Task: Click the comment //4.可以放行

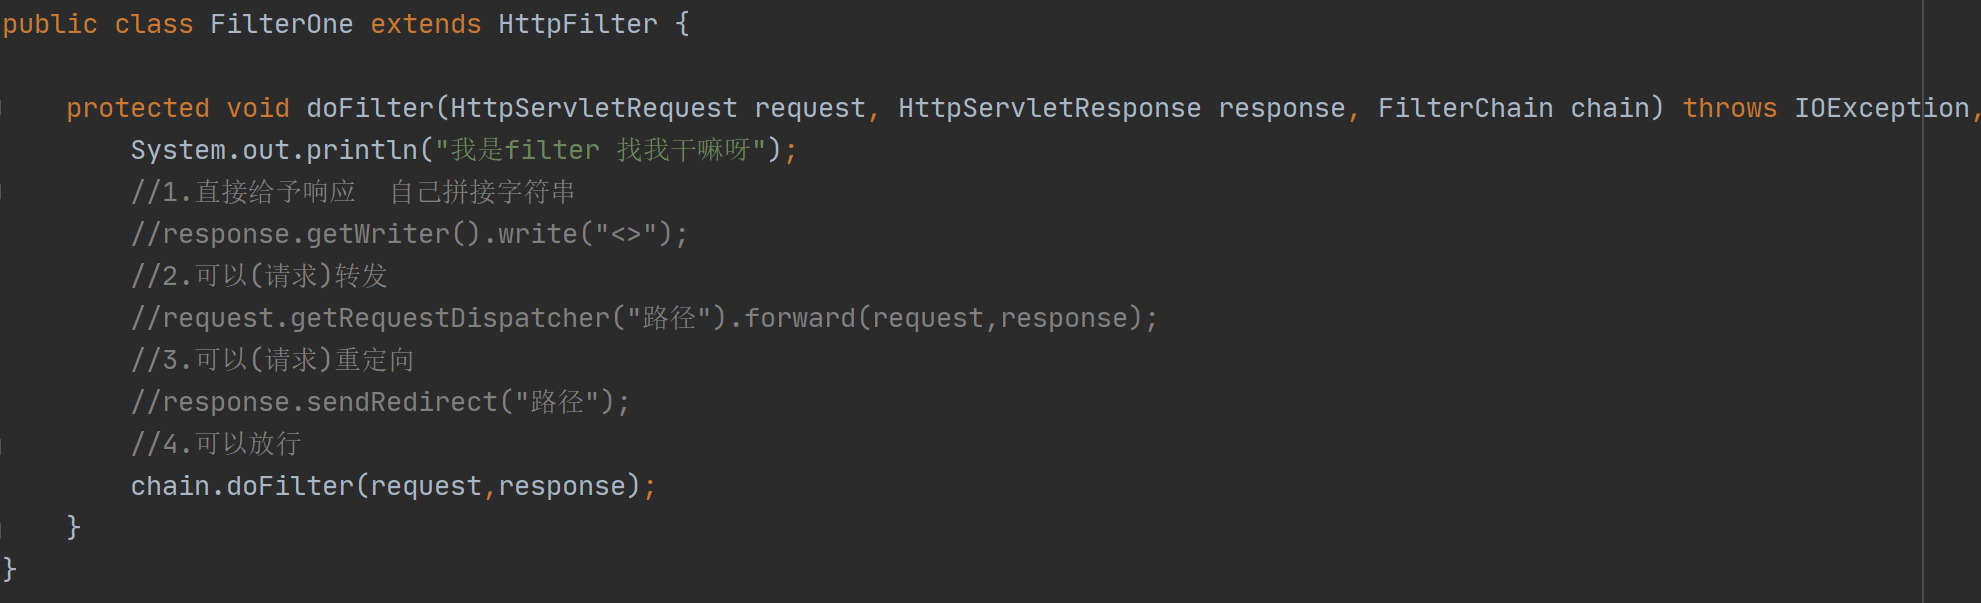Action: (x=216, y=444)
